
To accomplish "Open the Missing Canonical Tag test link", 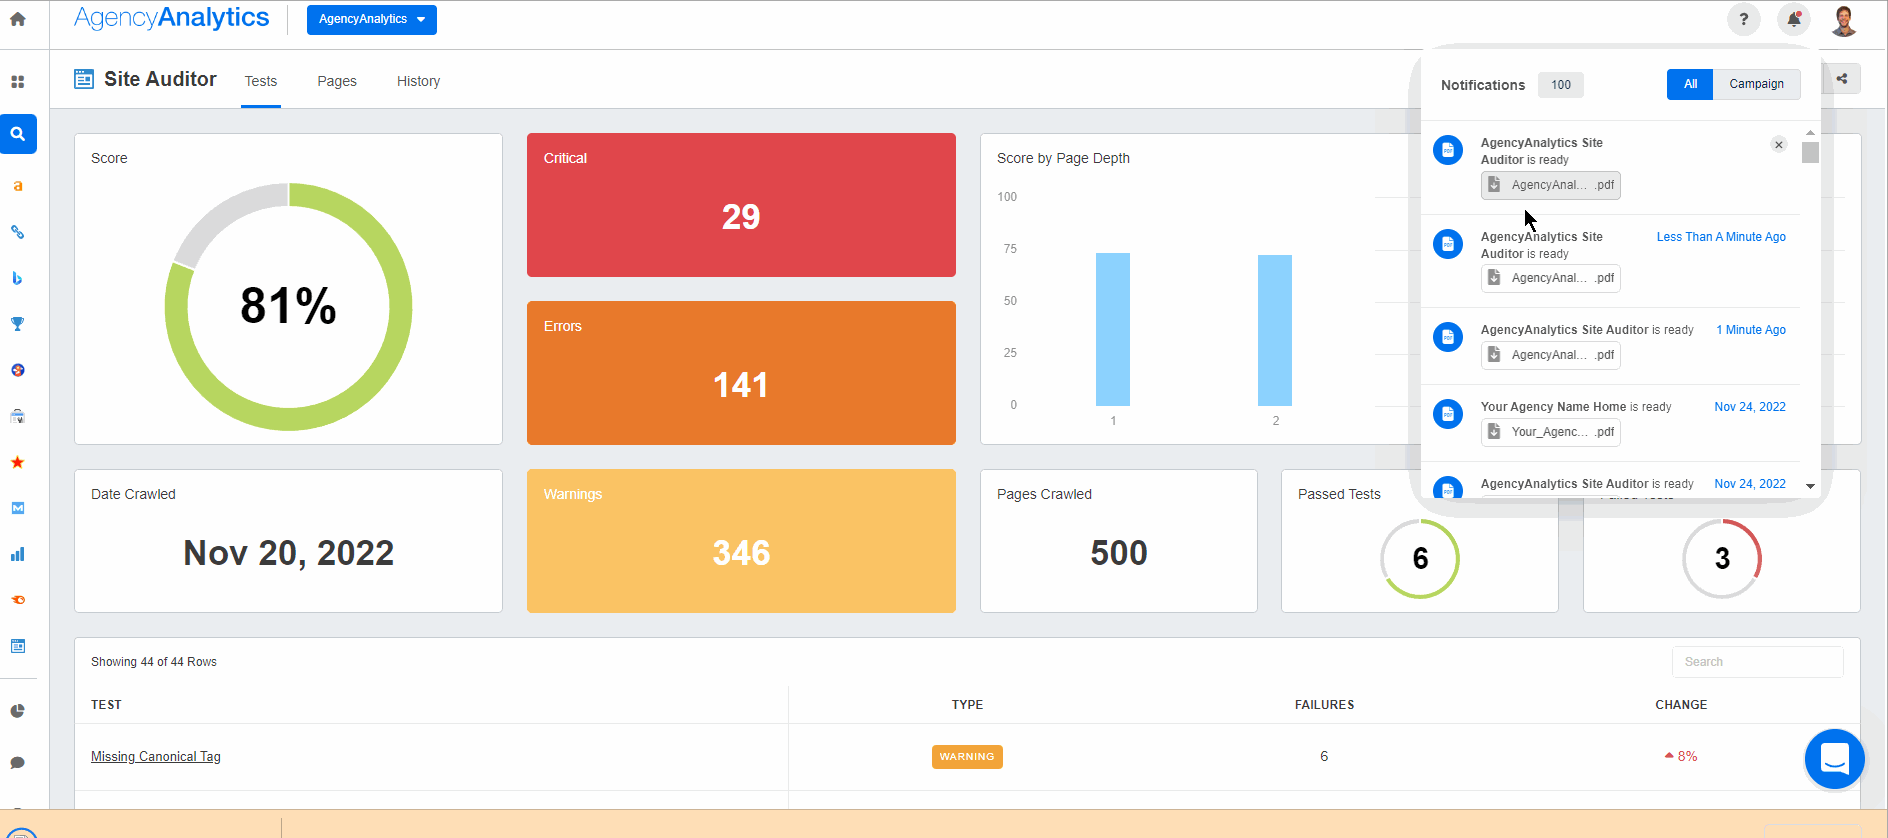I will pyautogui.click(x=156, y=757).
